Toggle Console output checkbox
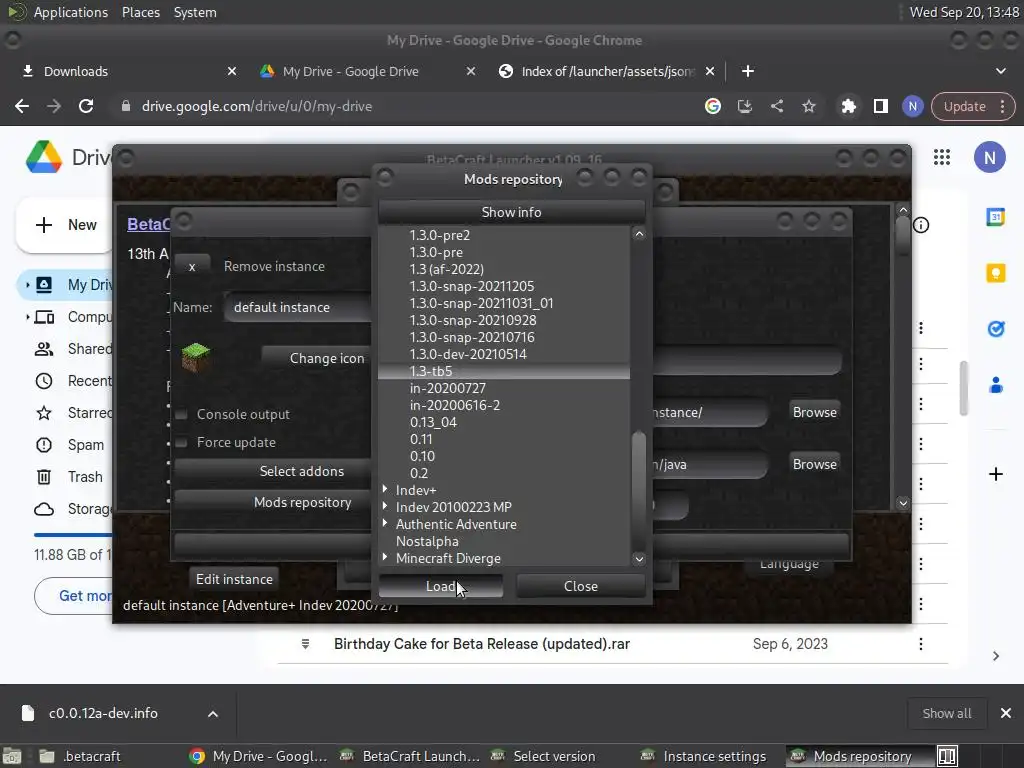 [182, 415]
